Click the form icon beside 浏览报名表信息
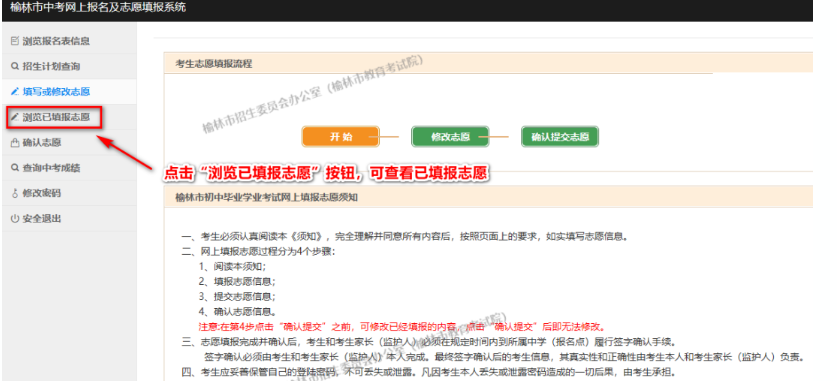837x381 pixels. click(14, 41)
